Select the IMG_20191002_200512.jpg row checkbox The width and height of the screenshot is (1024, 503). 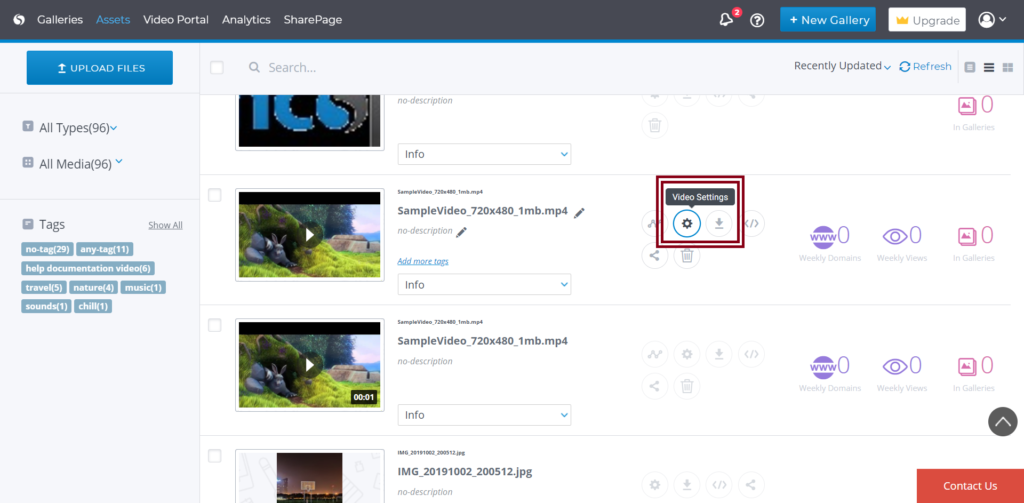pos(215,456)
